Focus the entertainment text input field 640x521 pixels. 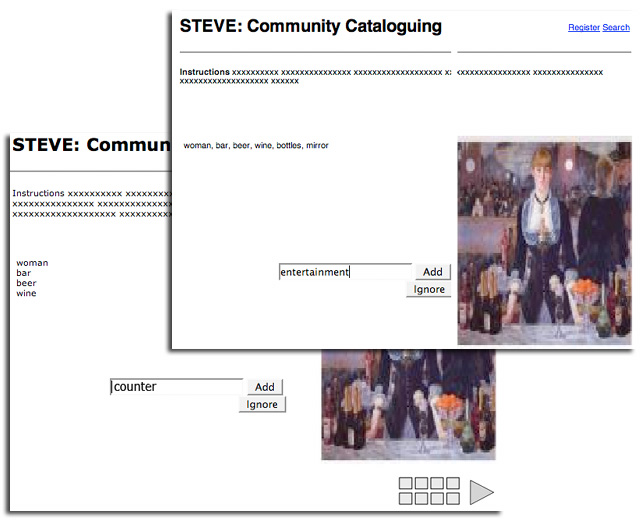click(345, 272)
